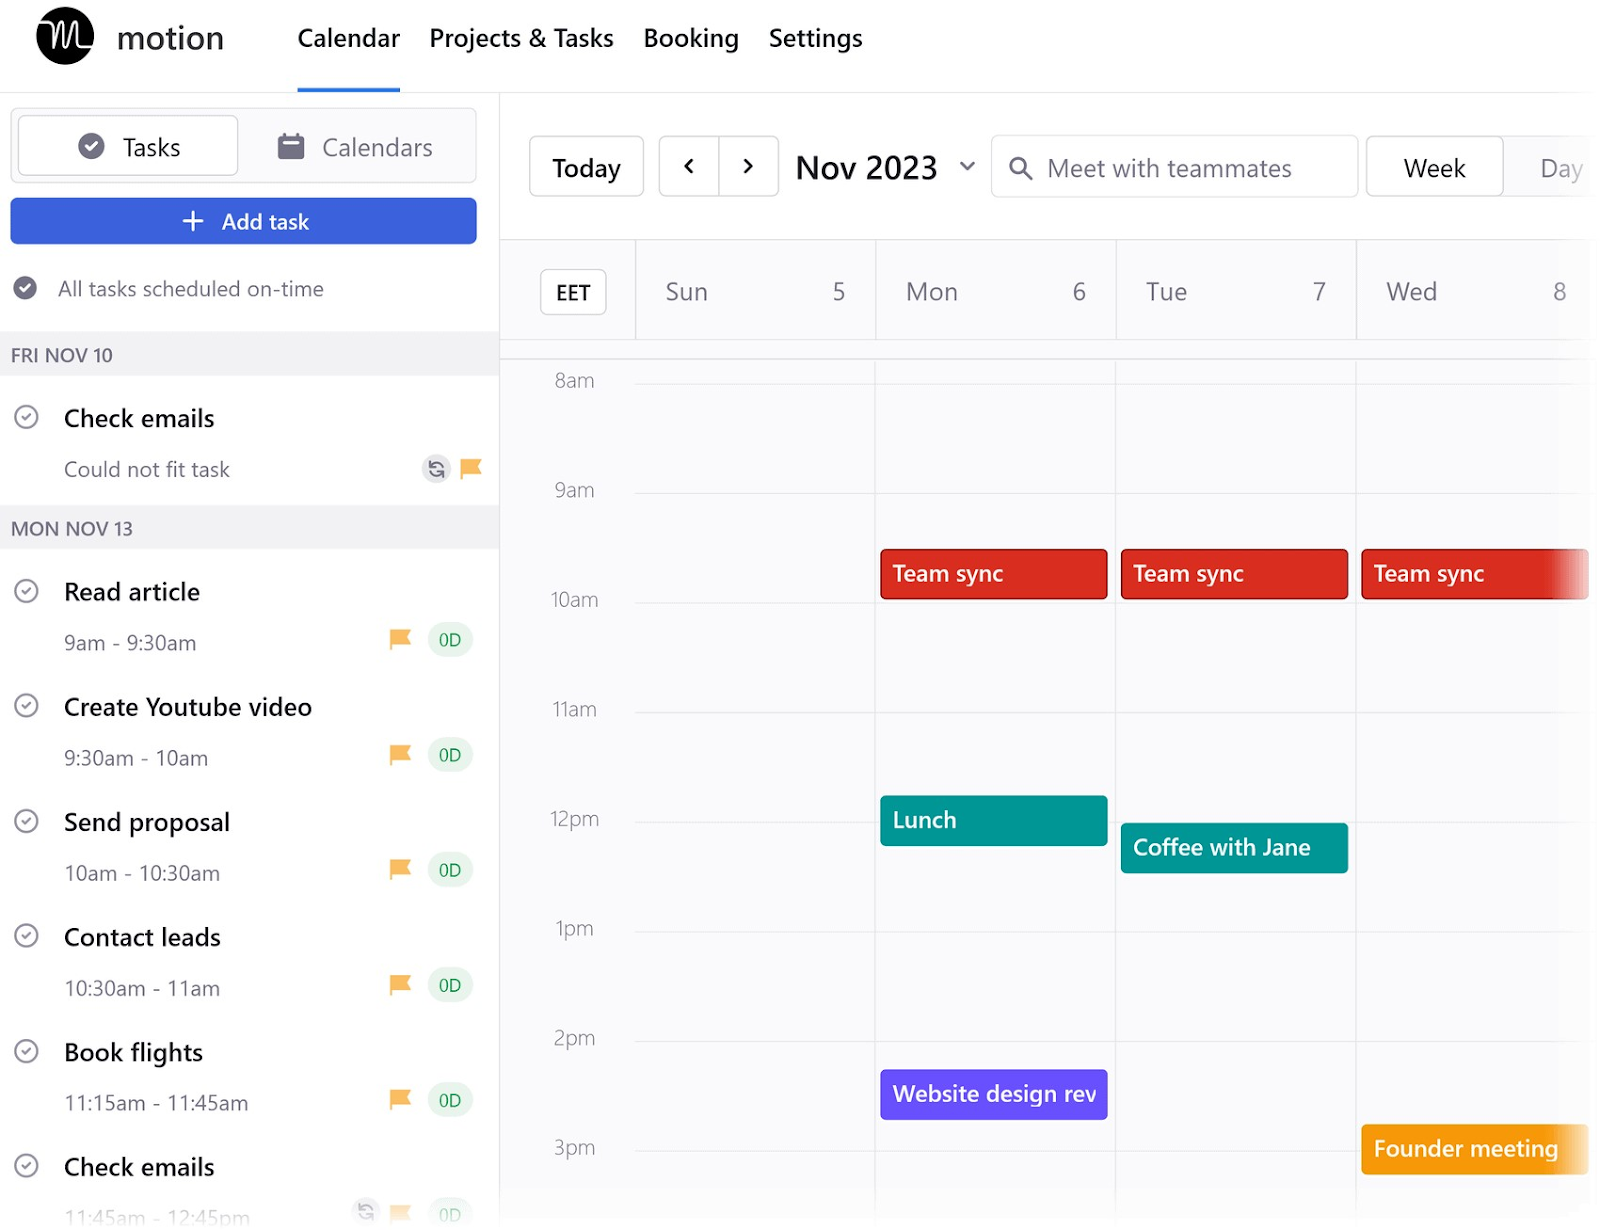Go to the next week with the right arrow
This screenshot has width=1600, height=1230.
[x=749, y=166]
